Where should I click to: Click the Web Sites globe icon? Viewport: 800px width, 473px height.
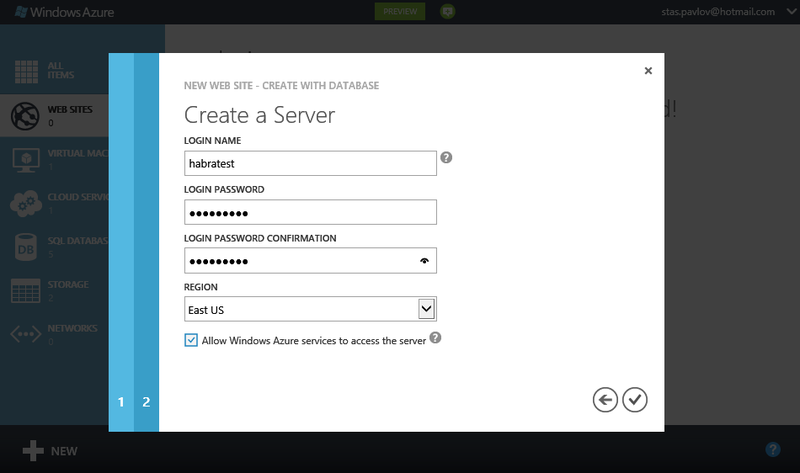click(25, 116)
